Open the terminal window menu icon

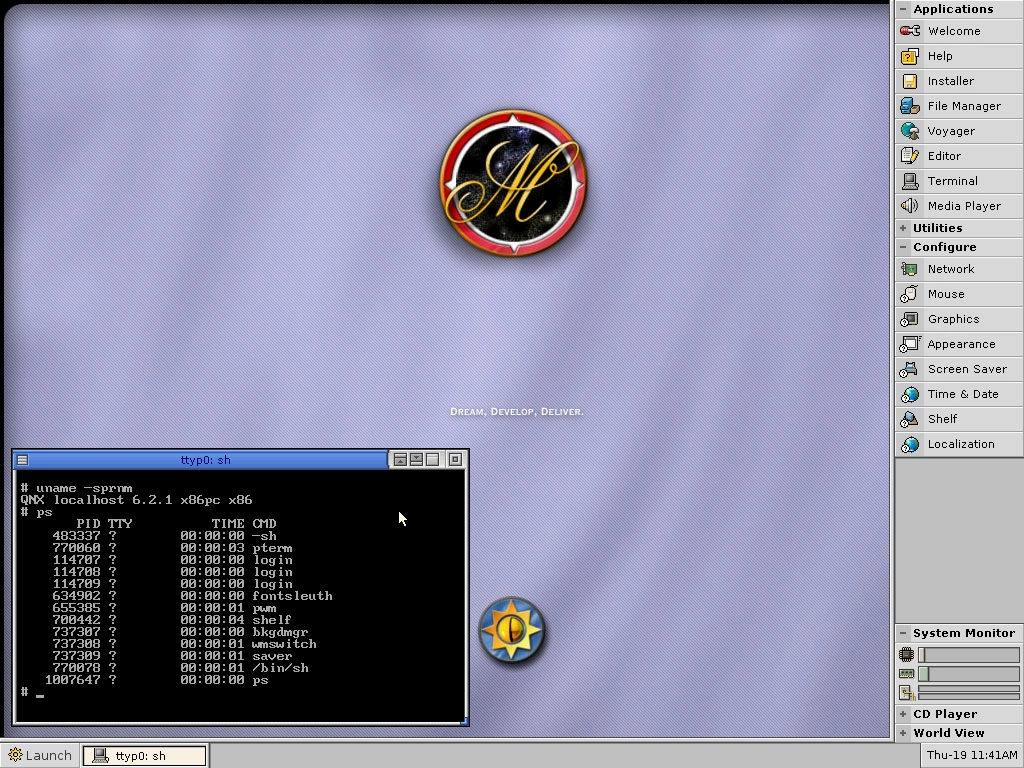22,460
